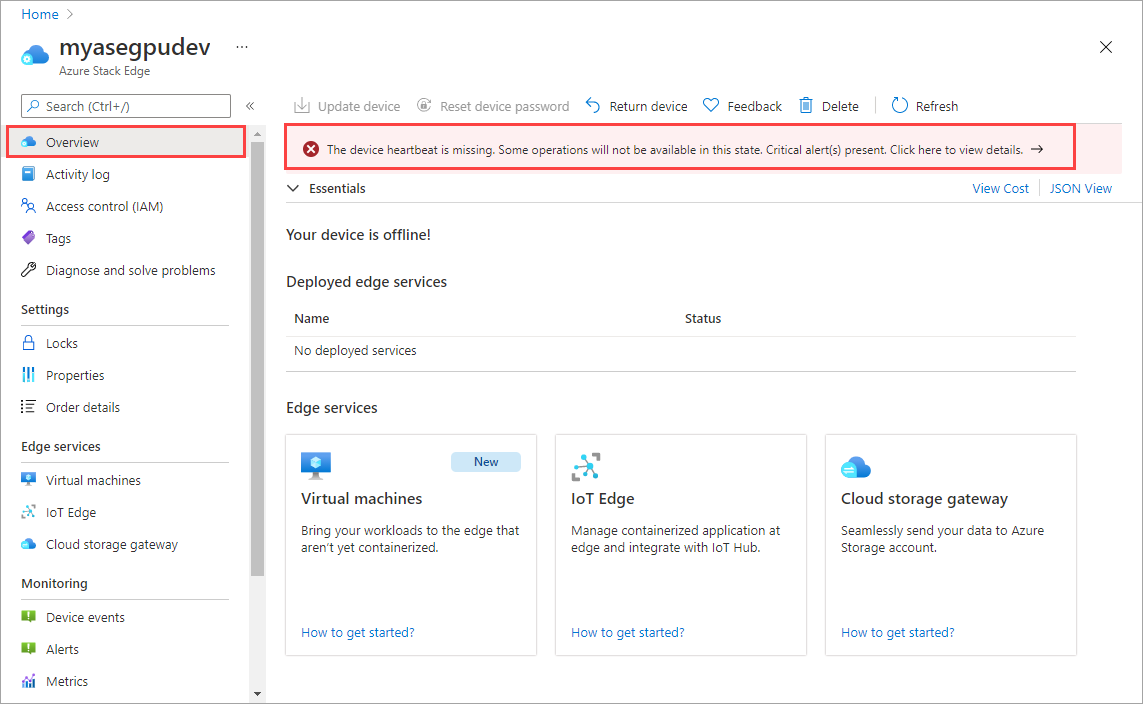The image size is (1143, 704).
Task: Click the Virtual machines card monitor icon
Action: point(316,465)
